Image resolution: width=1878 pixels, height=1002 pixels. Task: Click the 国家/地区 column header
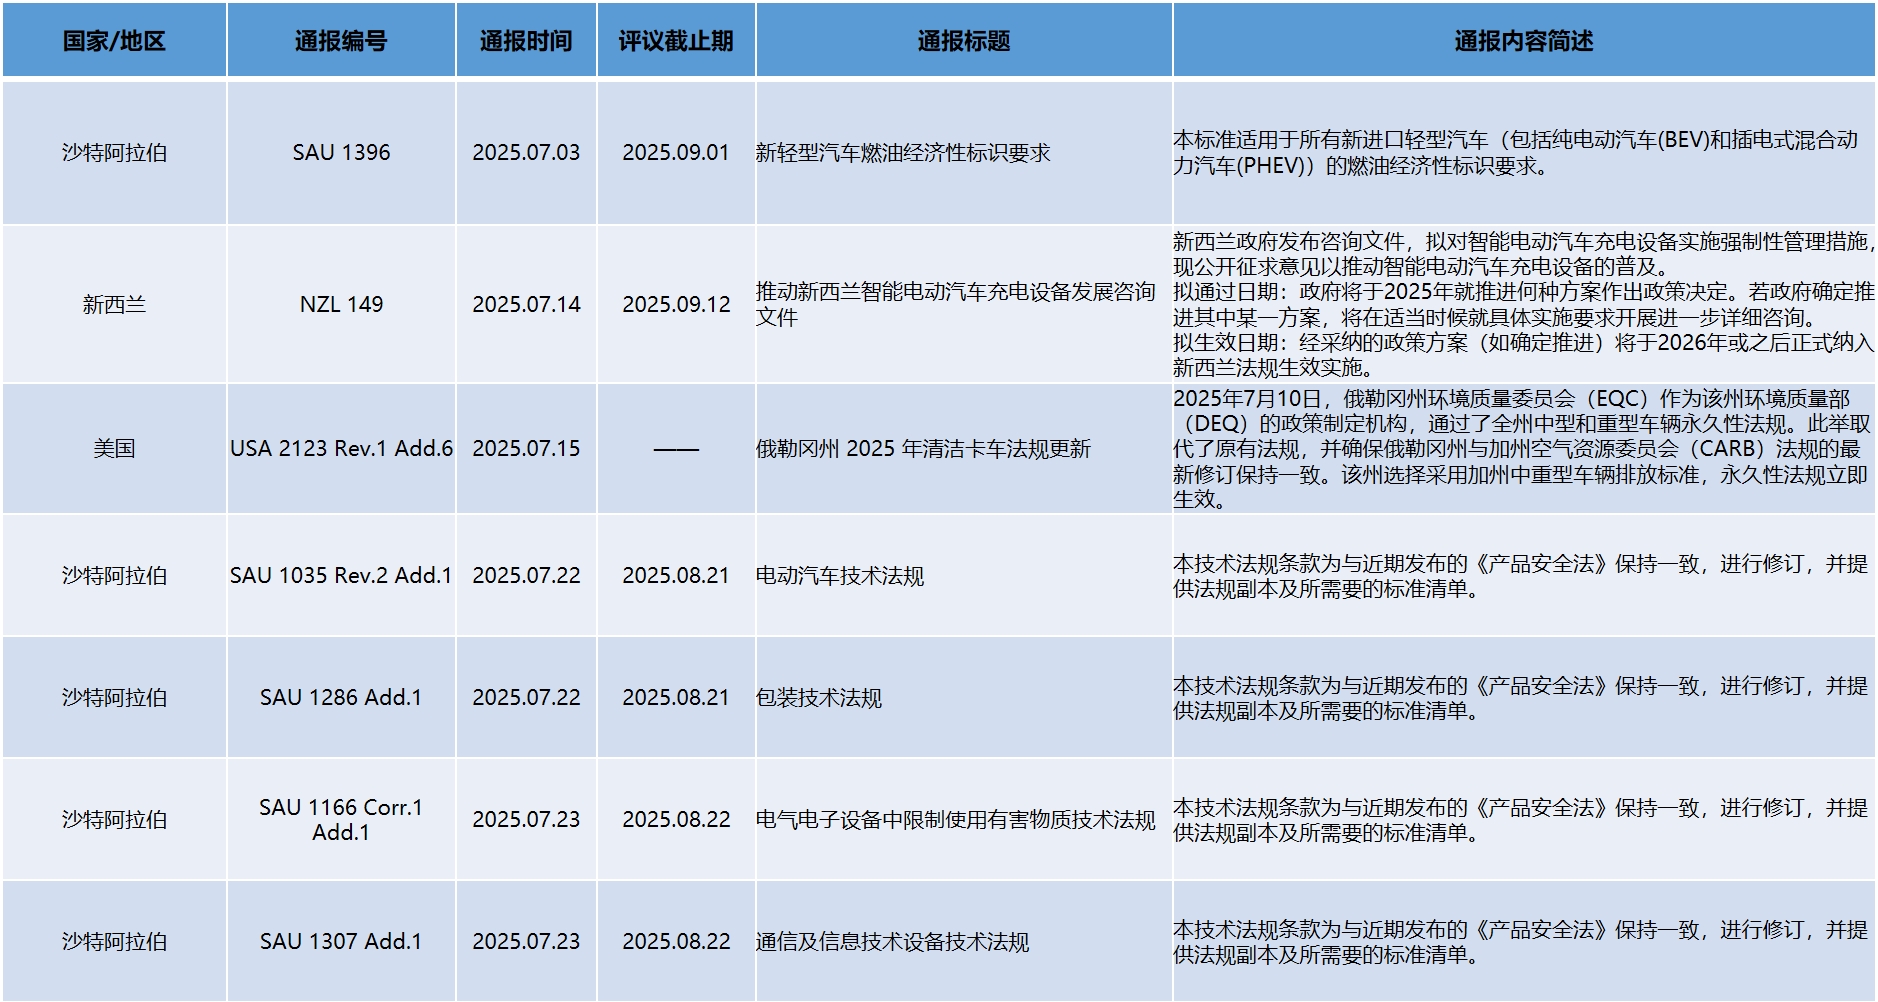tap(114, 41)
